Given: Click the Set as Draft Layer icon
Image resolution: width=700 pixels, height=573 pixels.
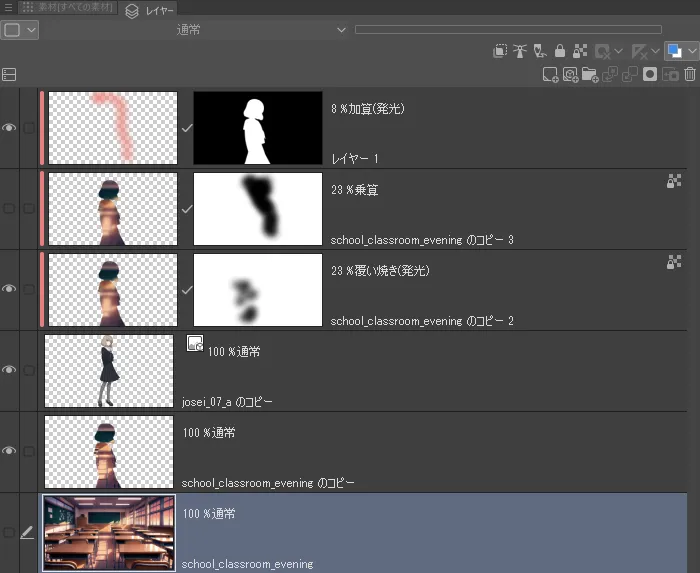Looking at the screenshot, I should point(540,51).
